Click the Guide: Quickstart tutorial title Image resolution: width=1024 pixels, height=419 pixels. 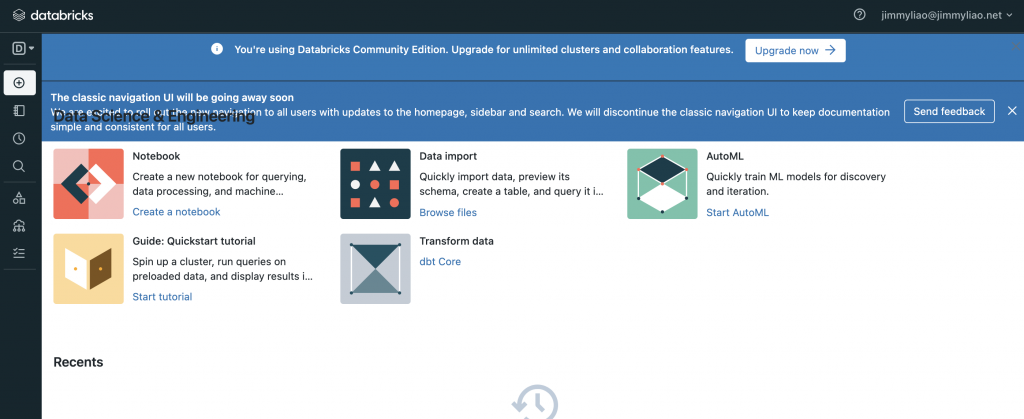point(194,241)
